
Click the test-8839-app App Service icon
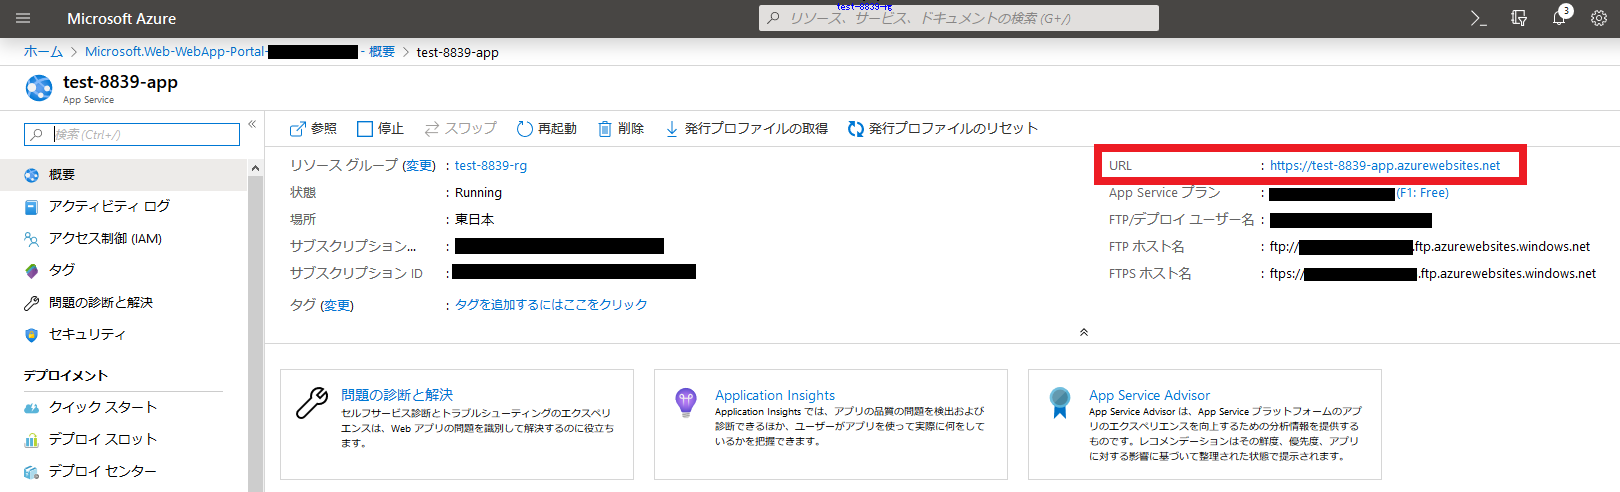pyautogui.click(x=39, y=88)
